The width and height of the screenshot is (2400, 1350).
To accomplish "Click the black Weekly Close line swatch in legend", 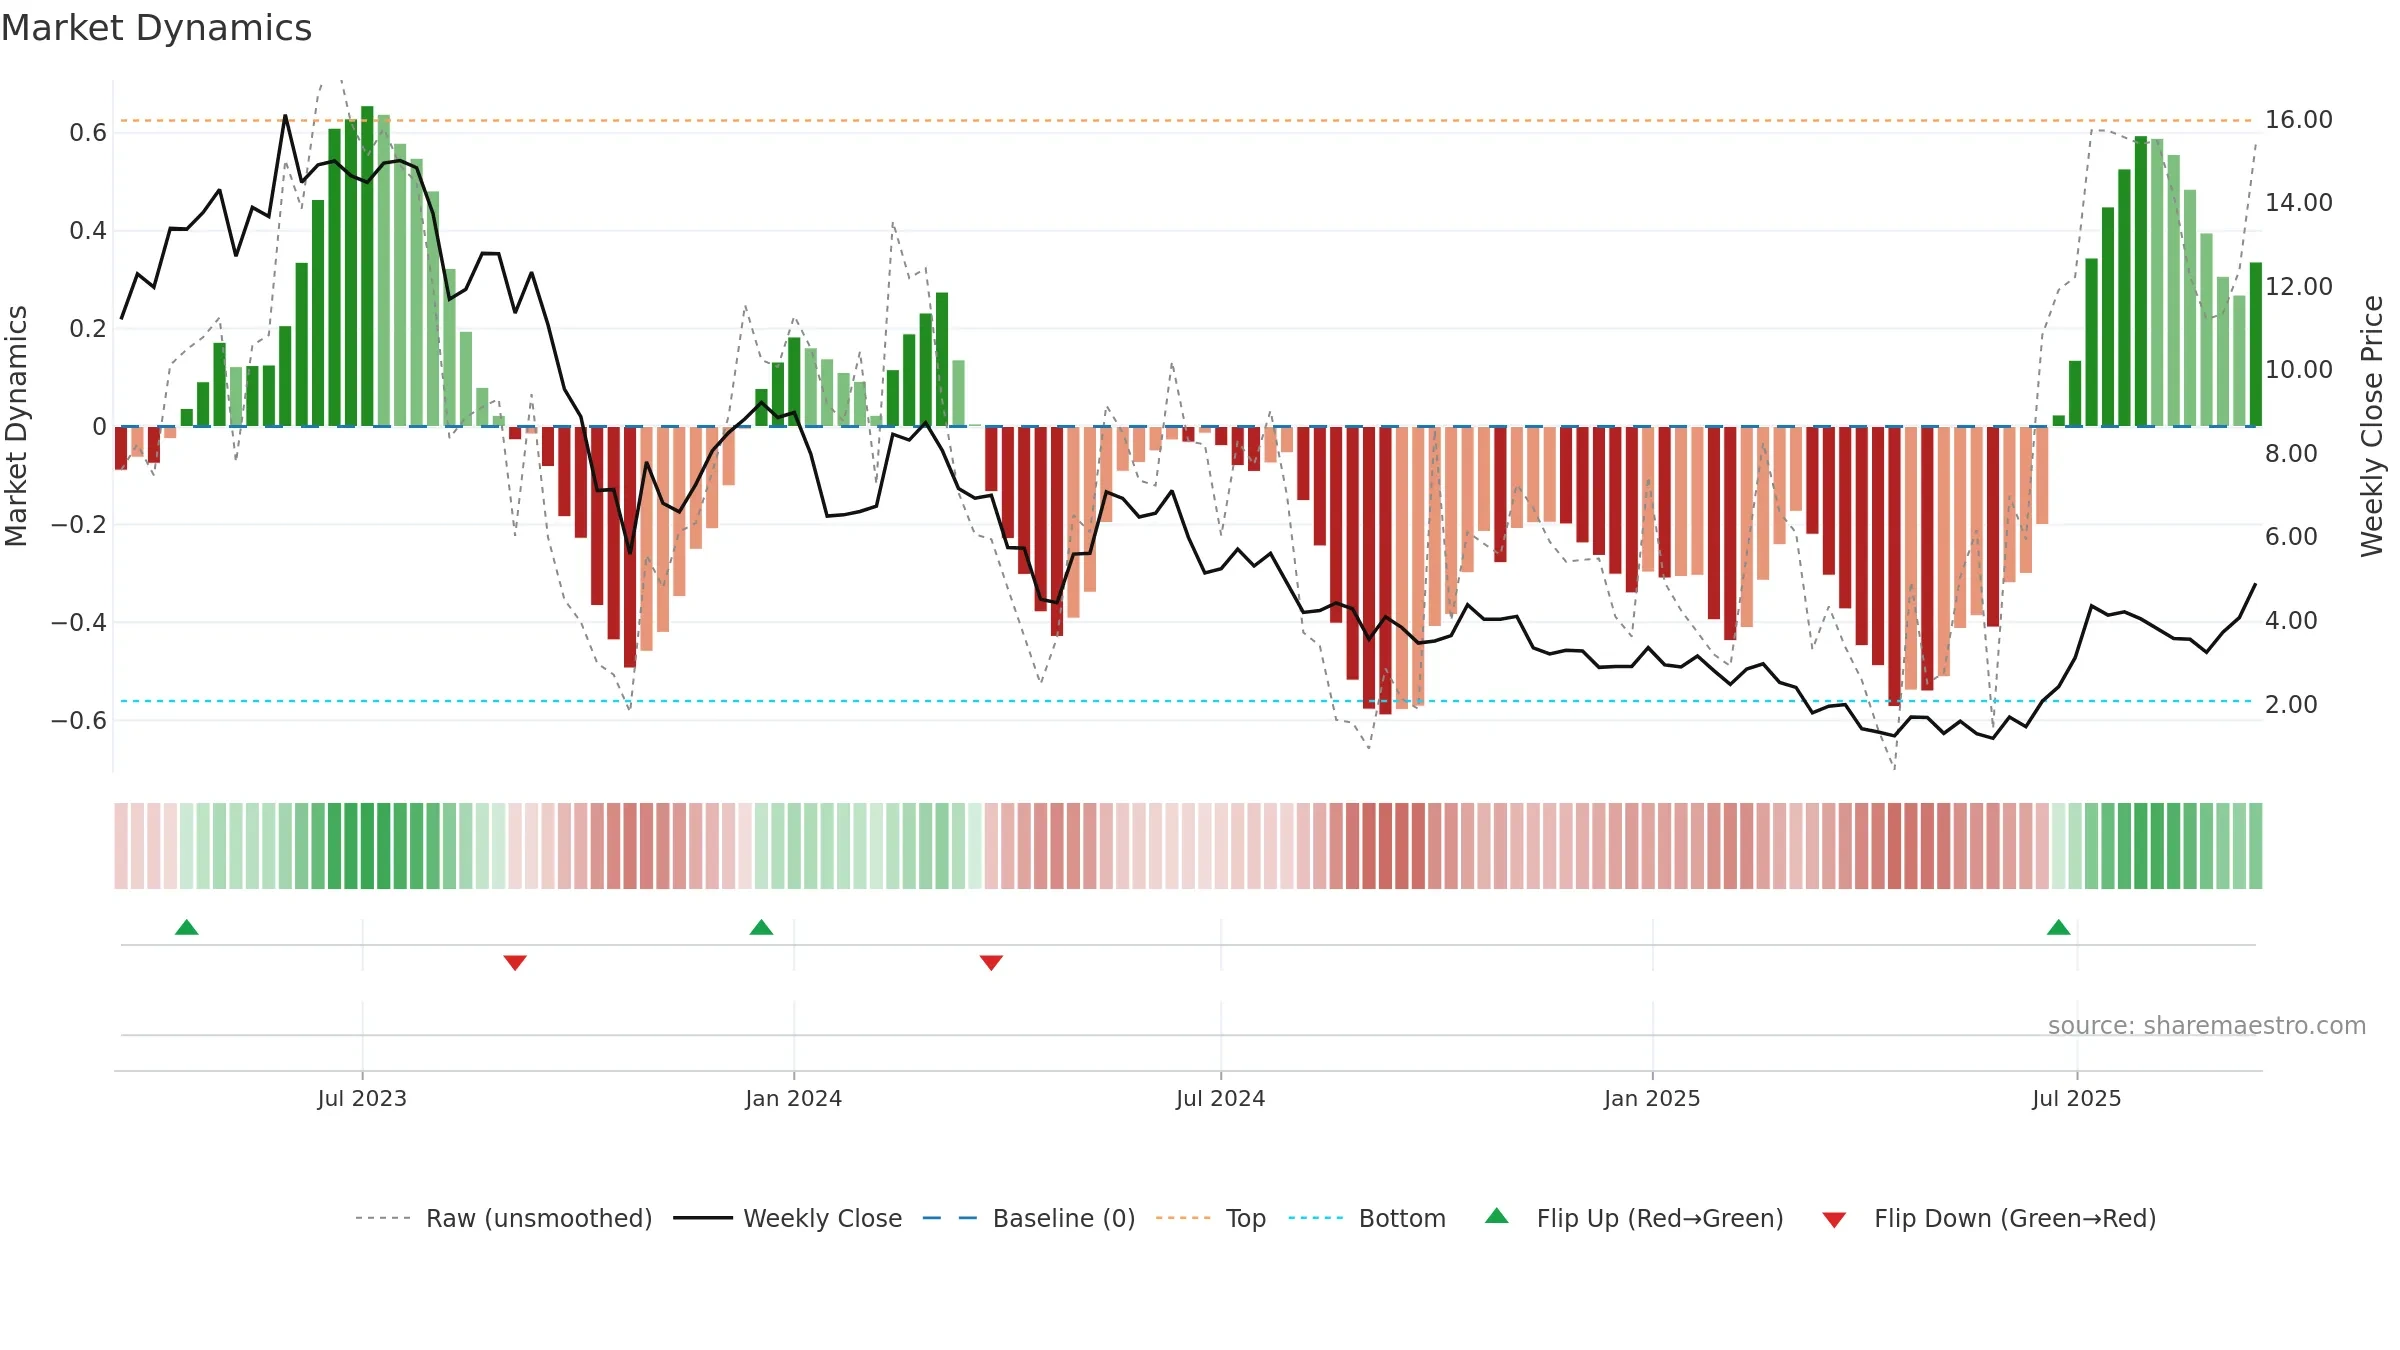I will [703, 1218].
